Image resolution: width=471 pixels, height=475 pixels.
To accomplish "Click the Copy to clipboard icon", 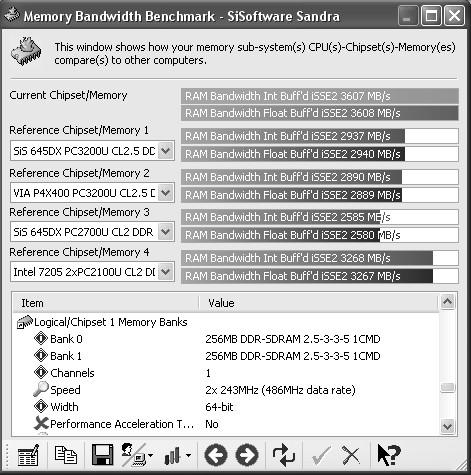I will (x=65, y=455).
